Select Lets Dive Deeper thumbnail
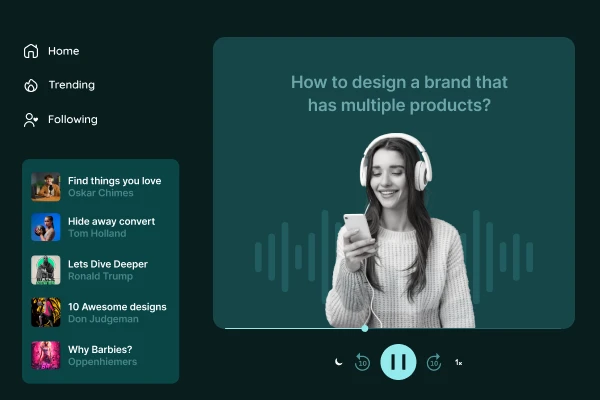Image resolution: width=600 pixels, height=400 pixels. coord(46,270)
